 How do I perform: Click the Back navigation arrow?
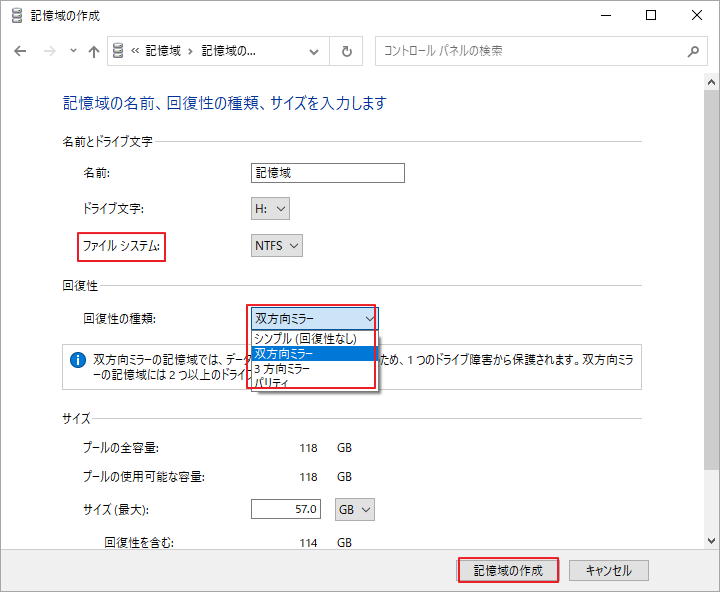click(x=21, y=51)
